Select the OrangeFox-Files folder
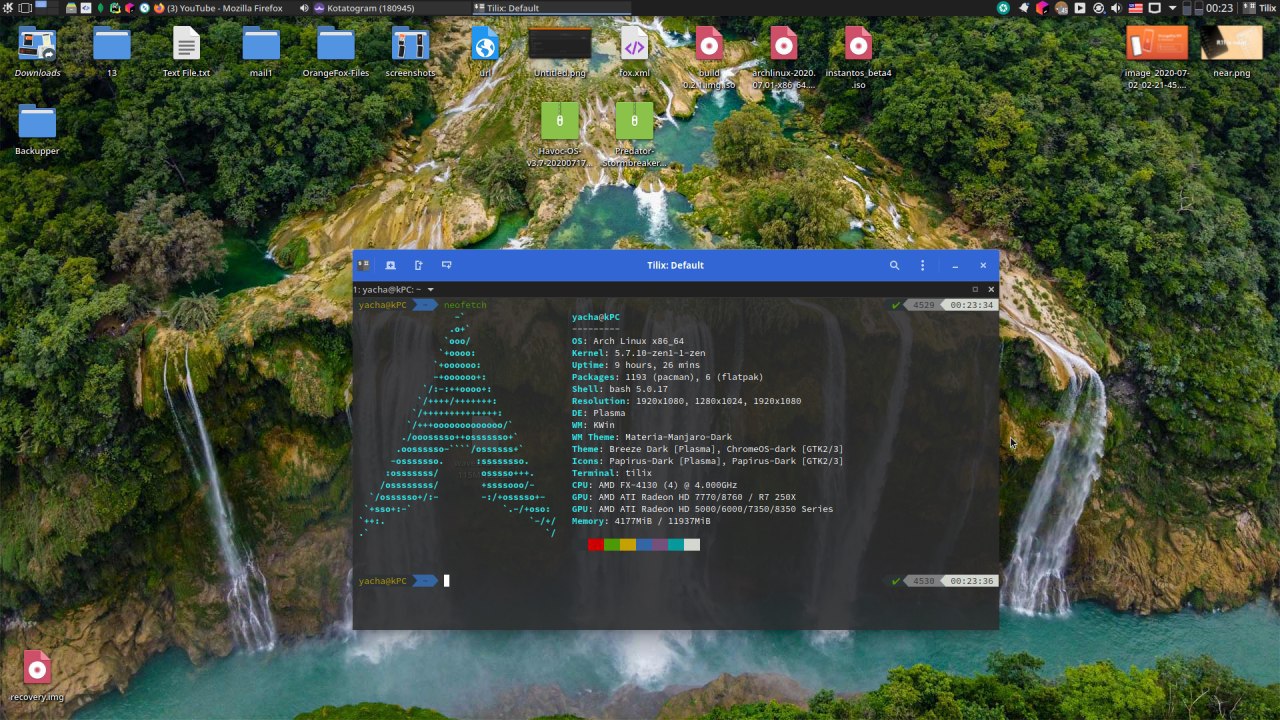 point(336,52)
